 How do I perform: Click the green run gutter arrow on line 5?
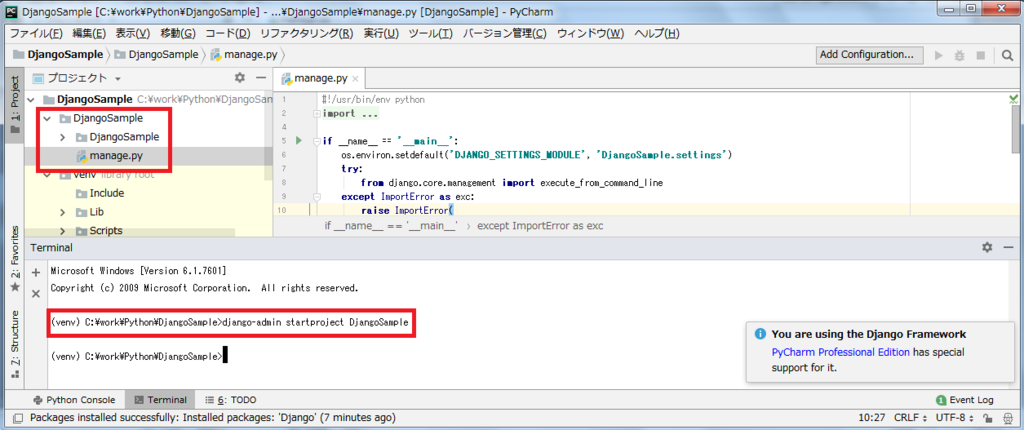[x=300, y=141]
